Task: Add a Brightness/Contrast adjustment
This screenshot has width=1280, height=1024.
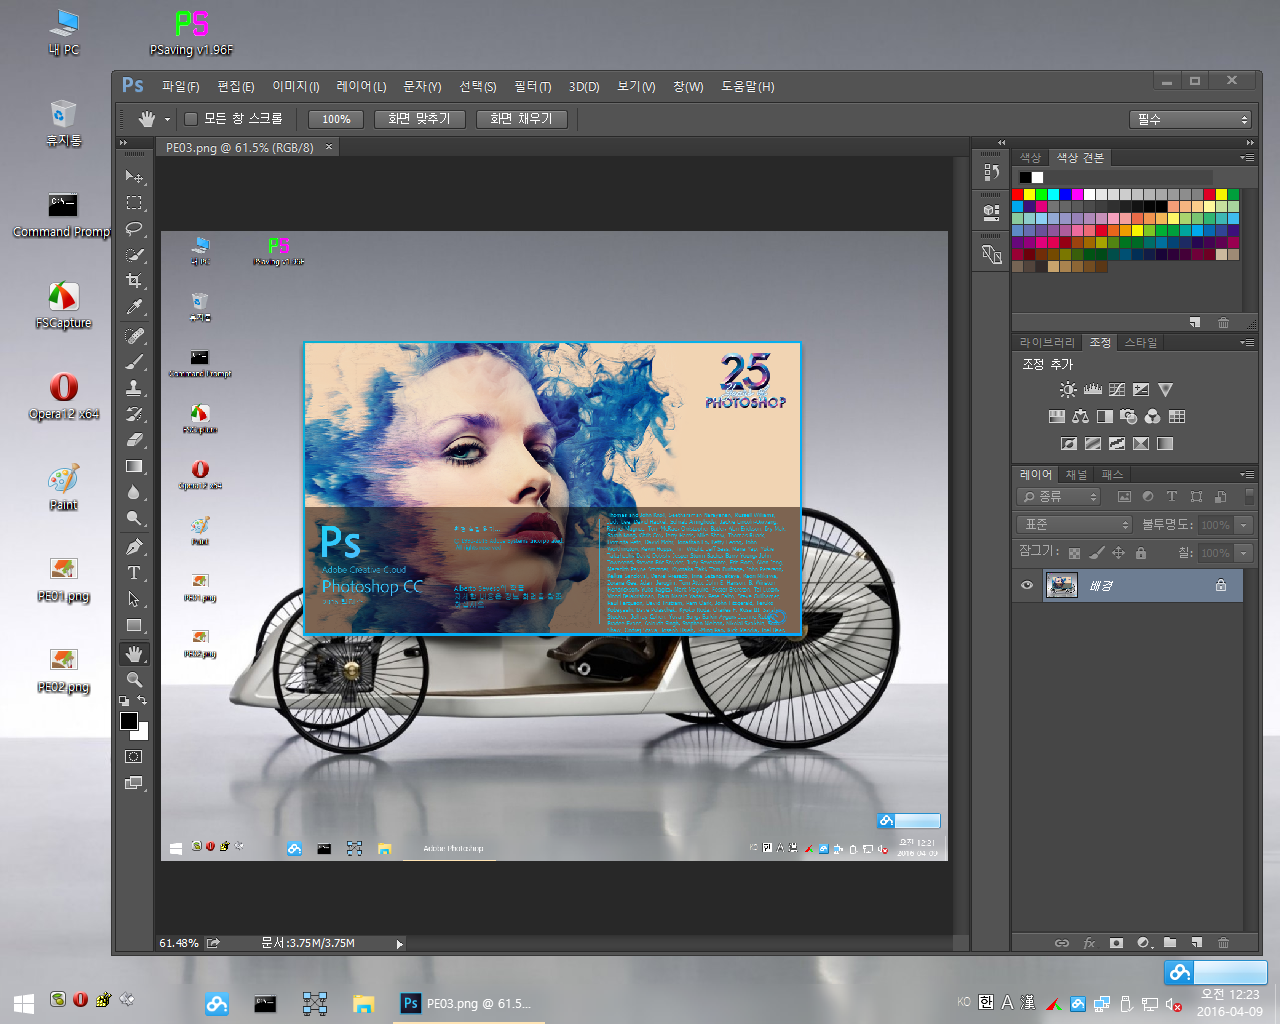Action: tap(1068, 390)
